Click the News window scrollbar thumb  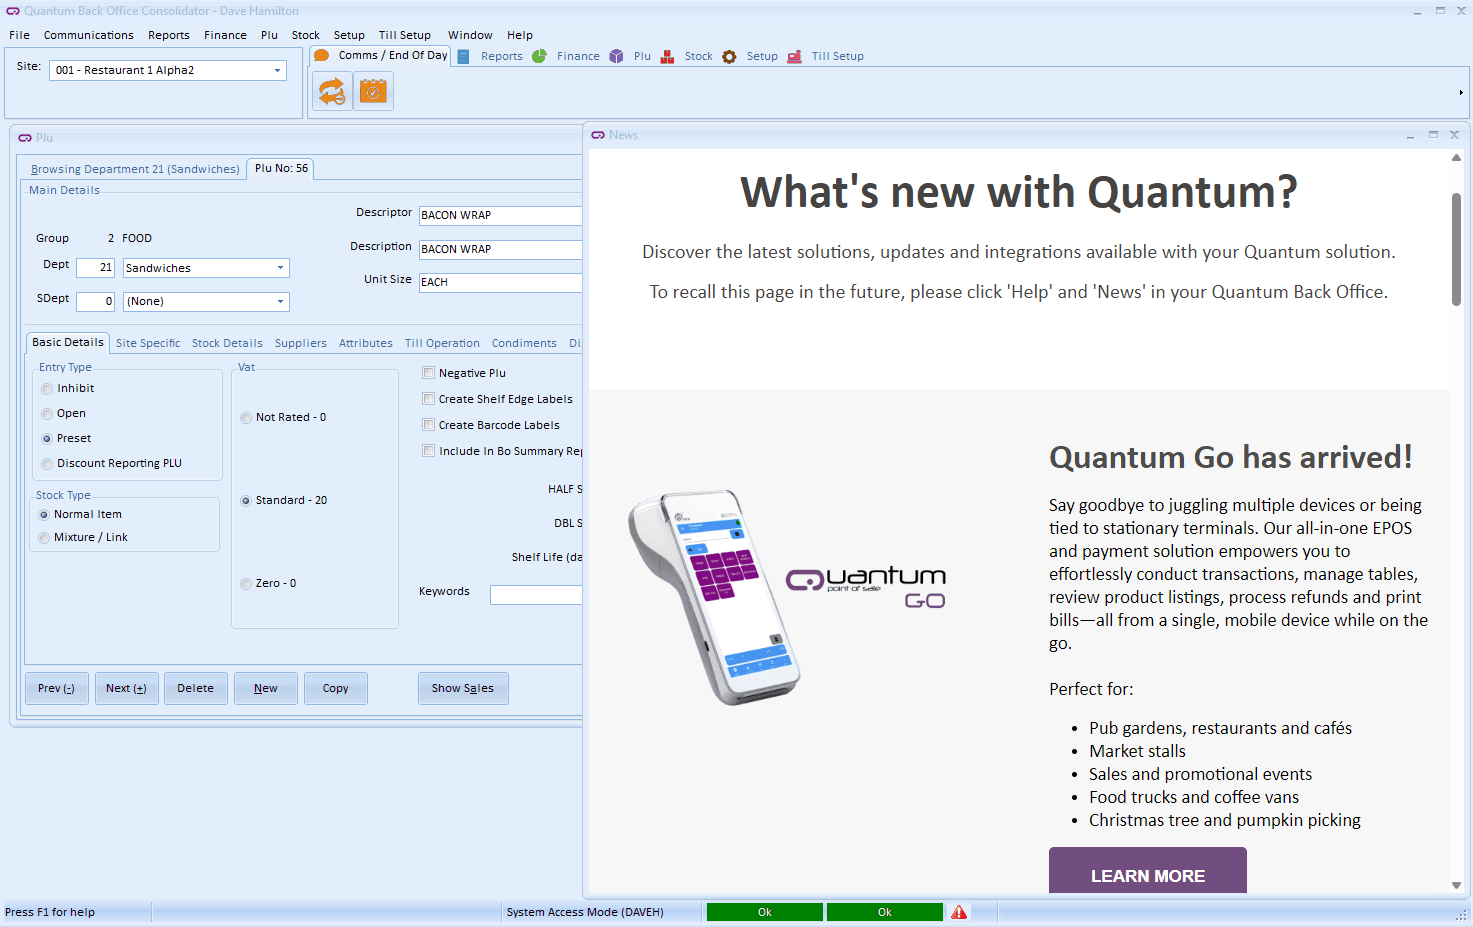point(1456,249)
